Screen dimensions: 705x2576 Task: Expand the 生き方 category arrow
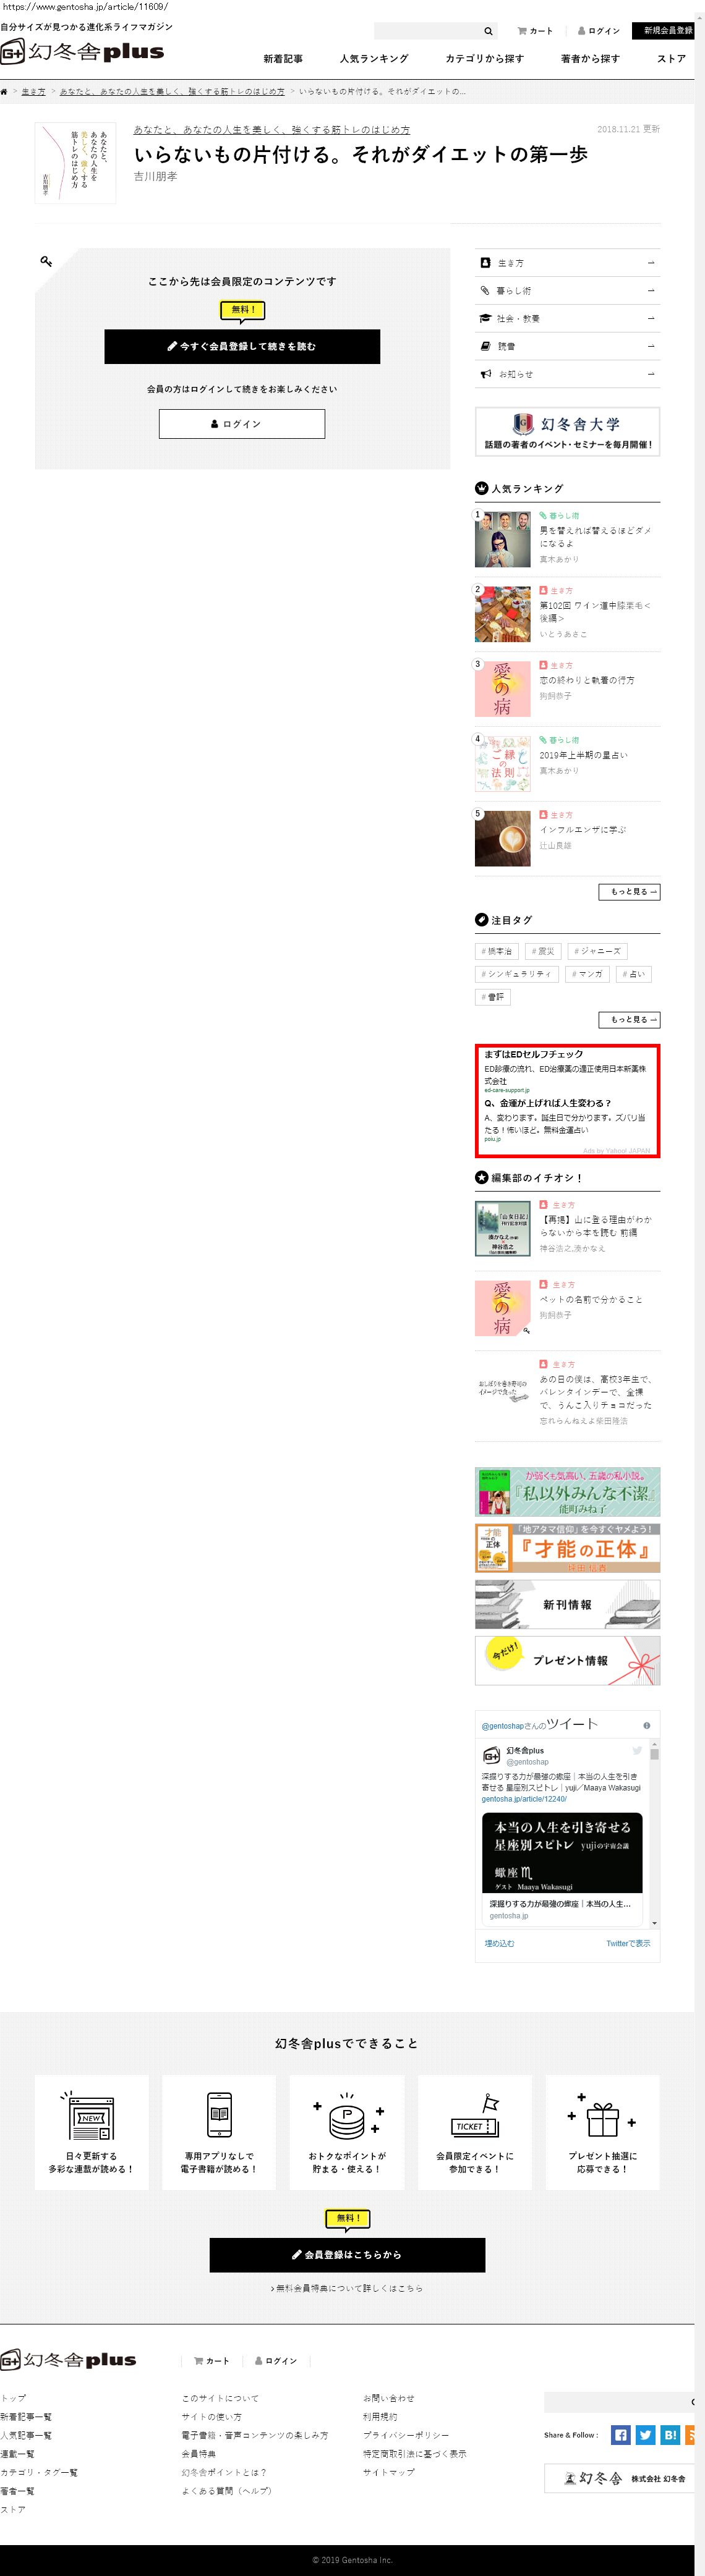click(x=651, y=263)
